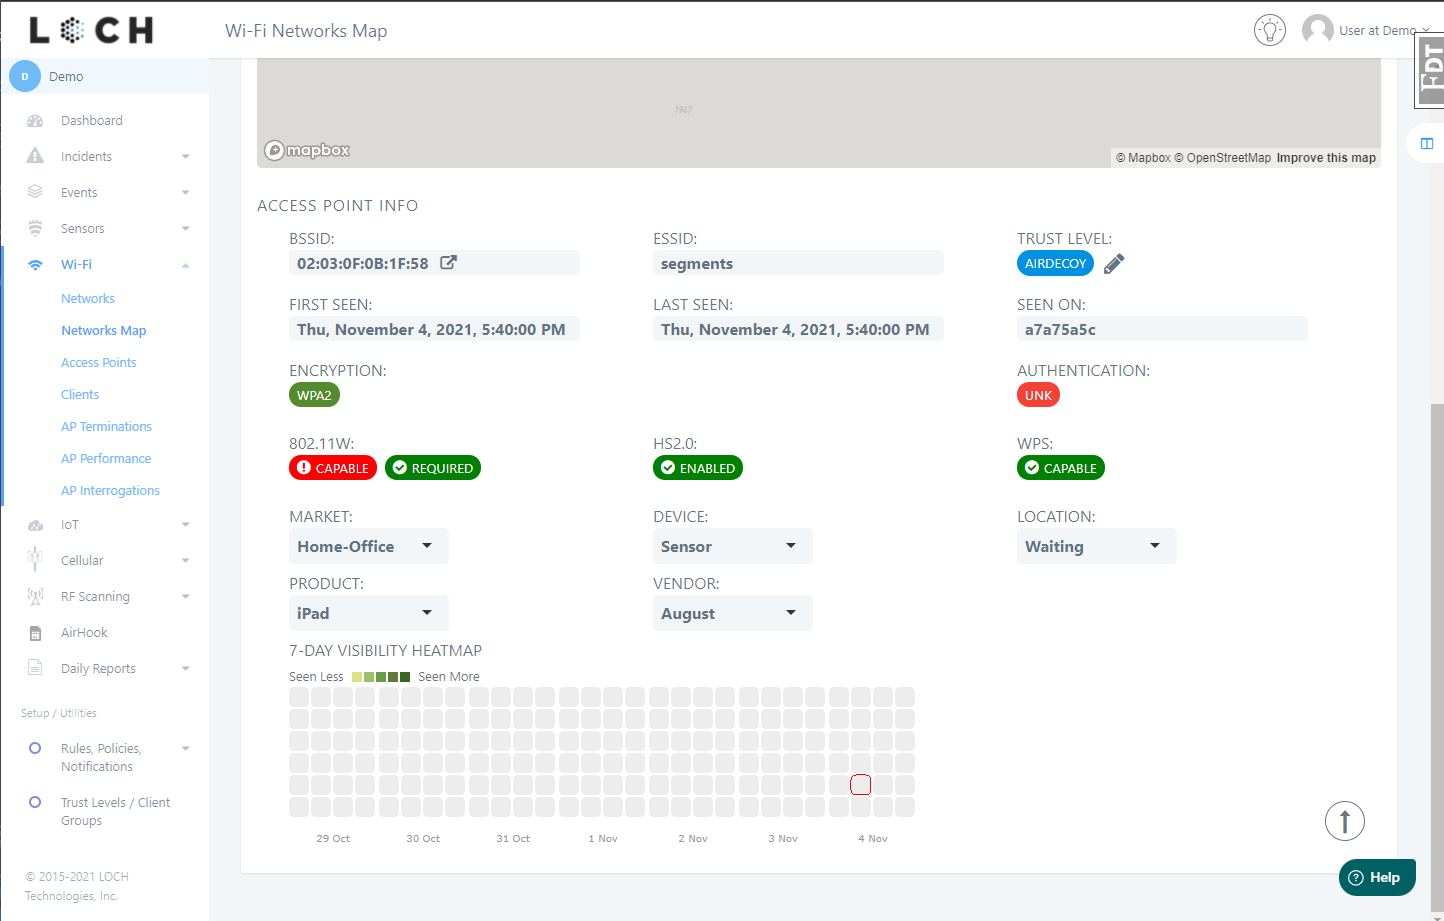The image size is (1444, 921).
Task: Edit trust level with pencil icon
Action: click(x=1114, y=264)
